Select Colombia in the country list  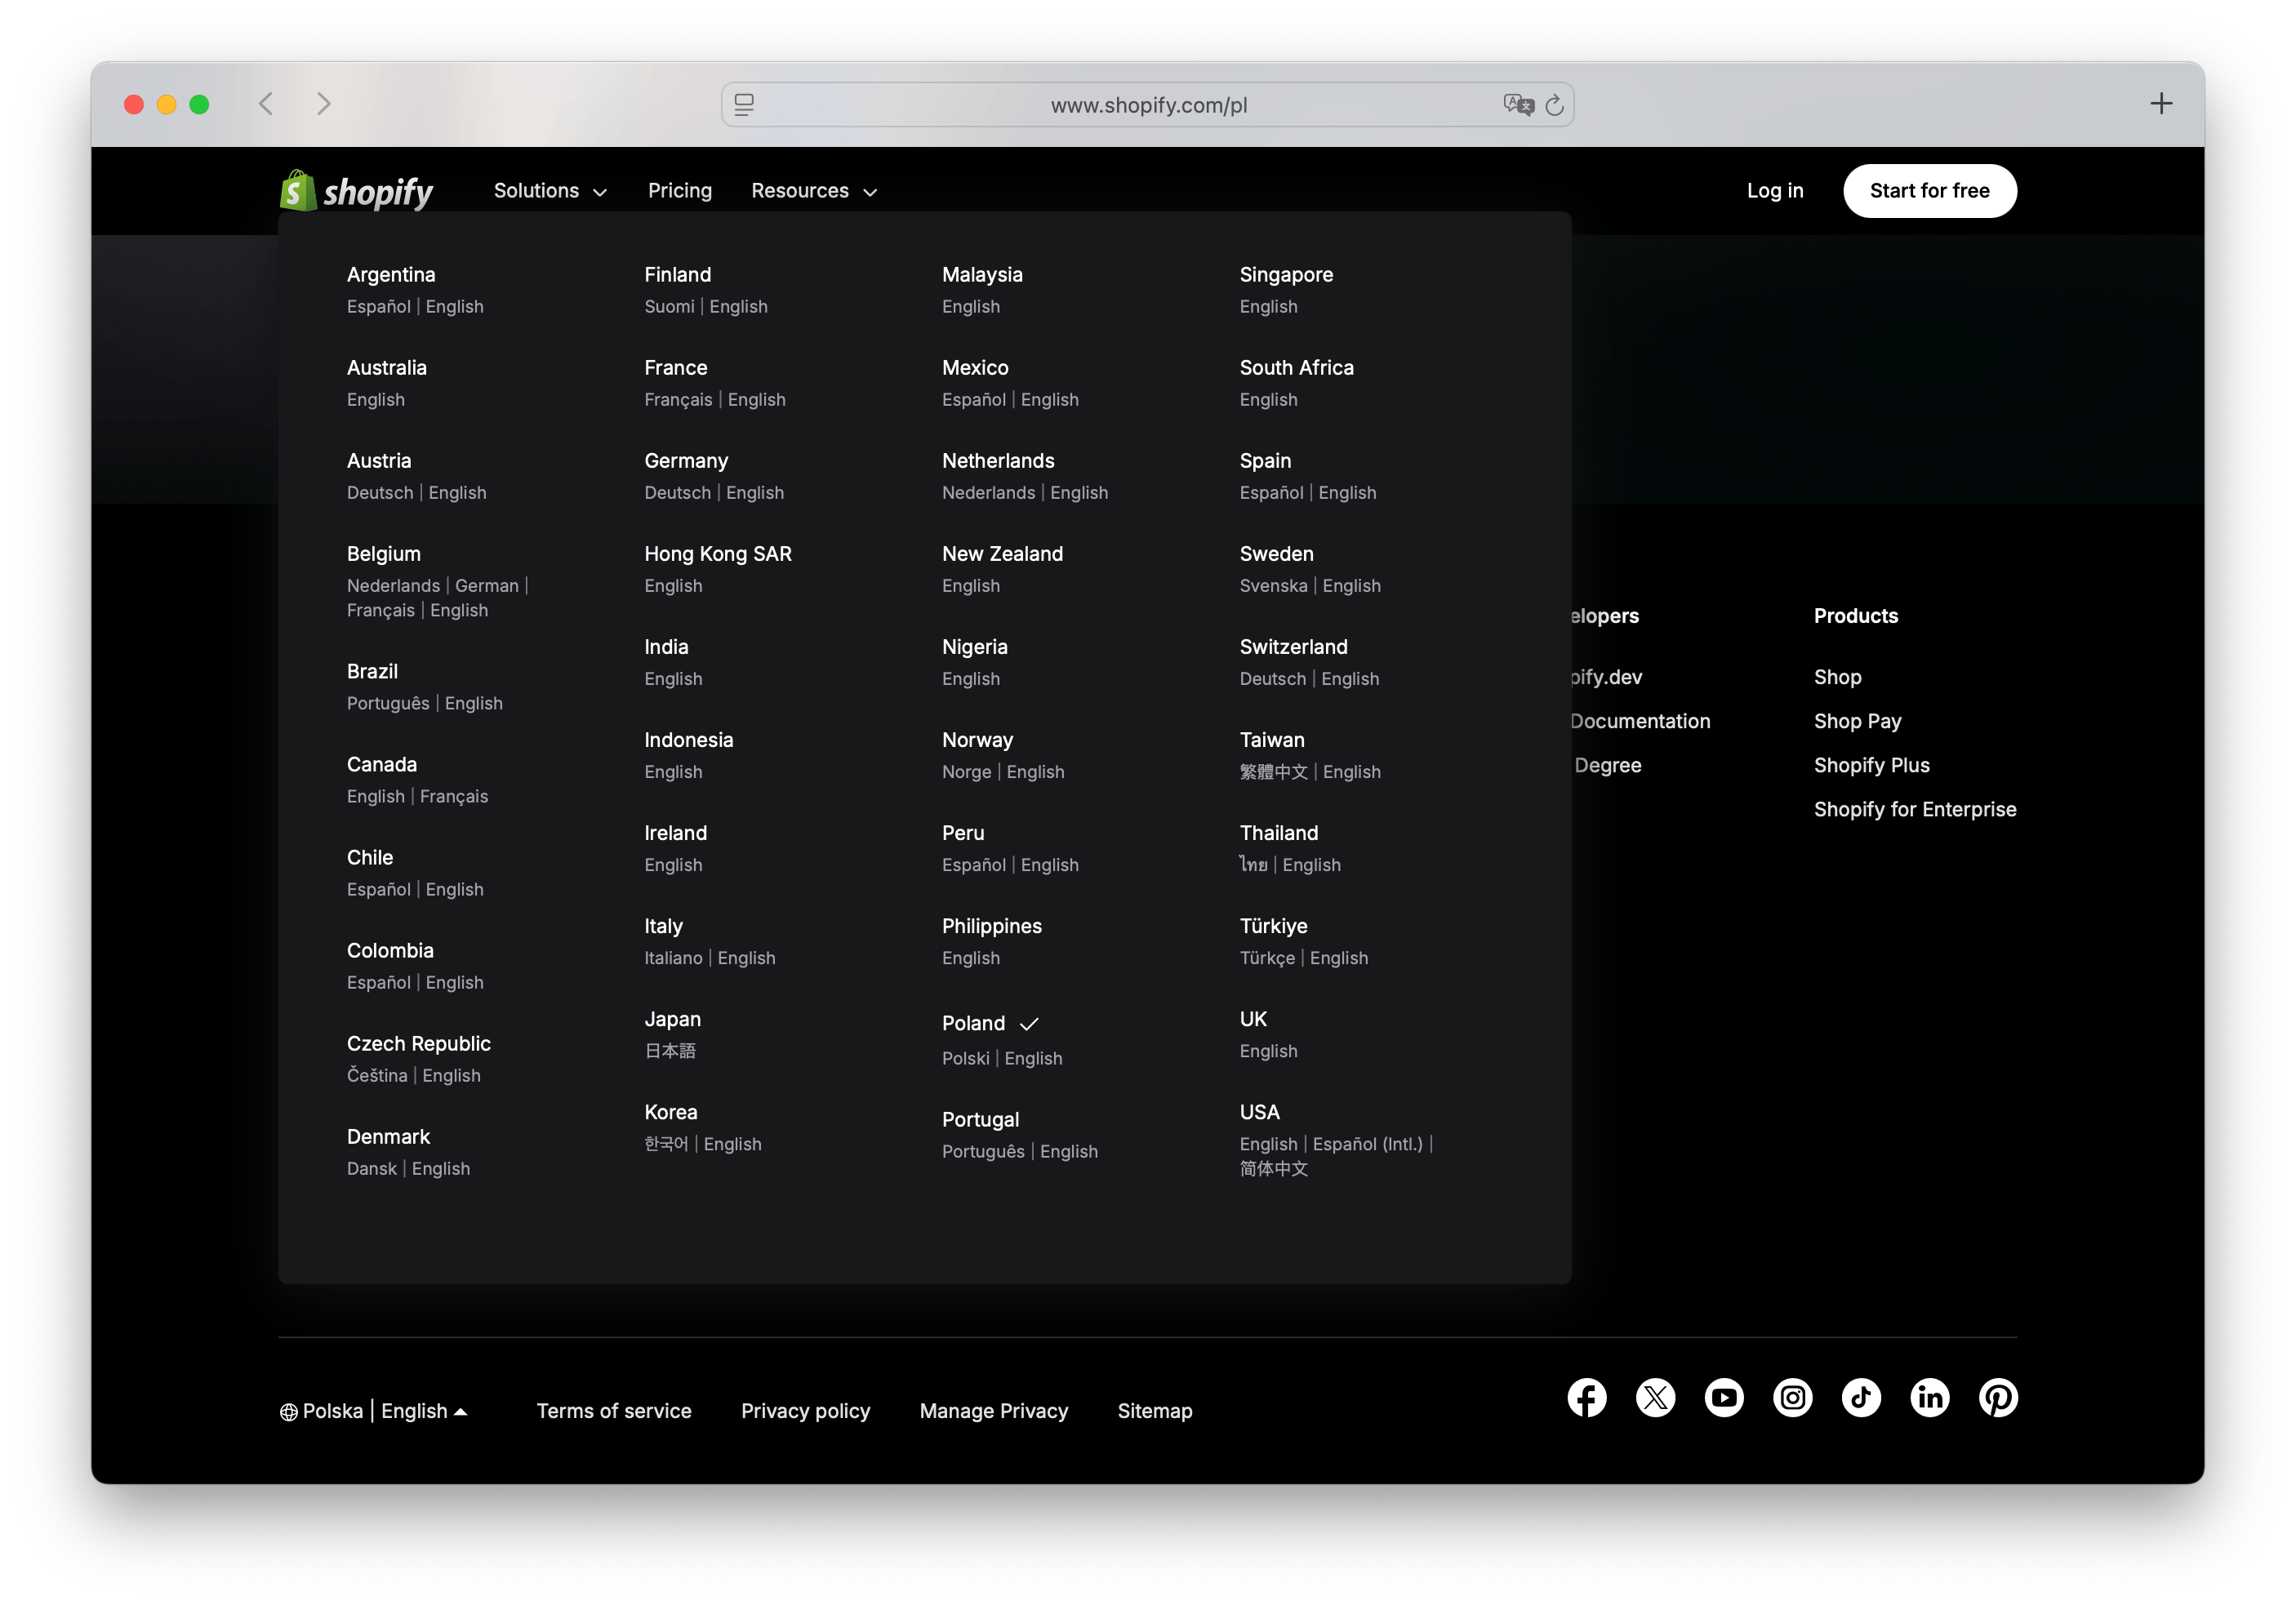coord(390,951)
